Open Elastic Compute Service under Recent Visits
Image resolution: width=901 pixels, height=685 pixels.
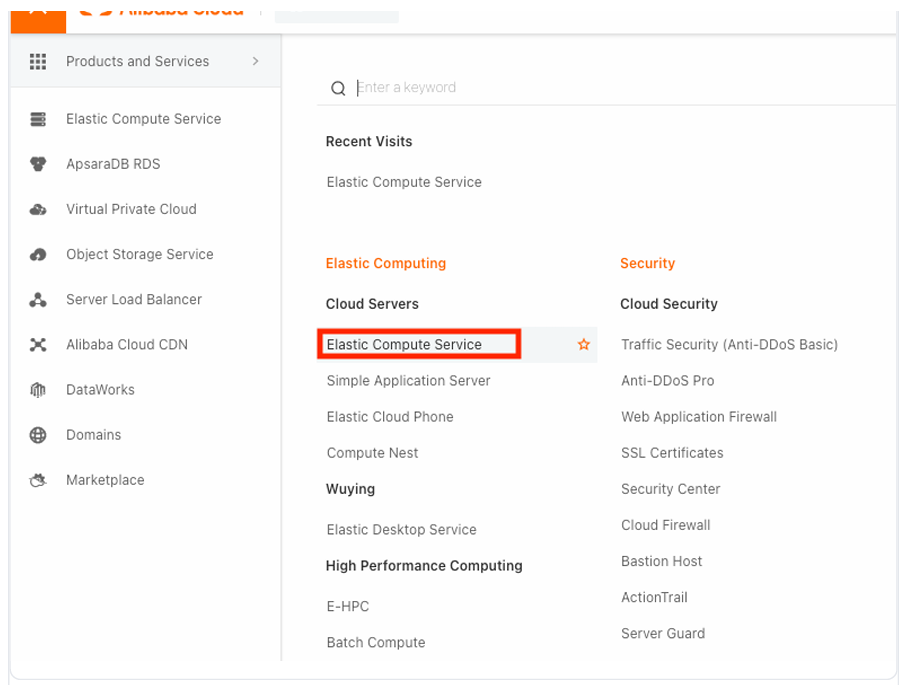[404, 182]
